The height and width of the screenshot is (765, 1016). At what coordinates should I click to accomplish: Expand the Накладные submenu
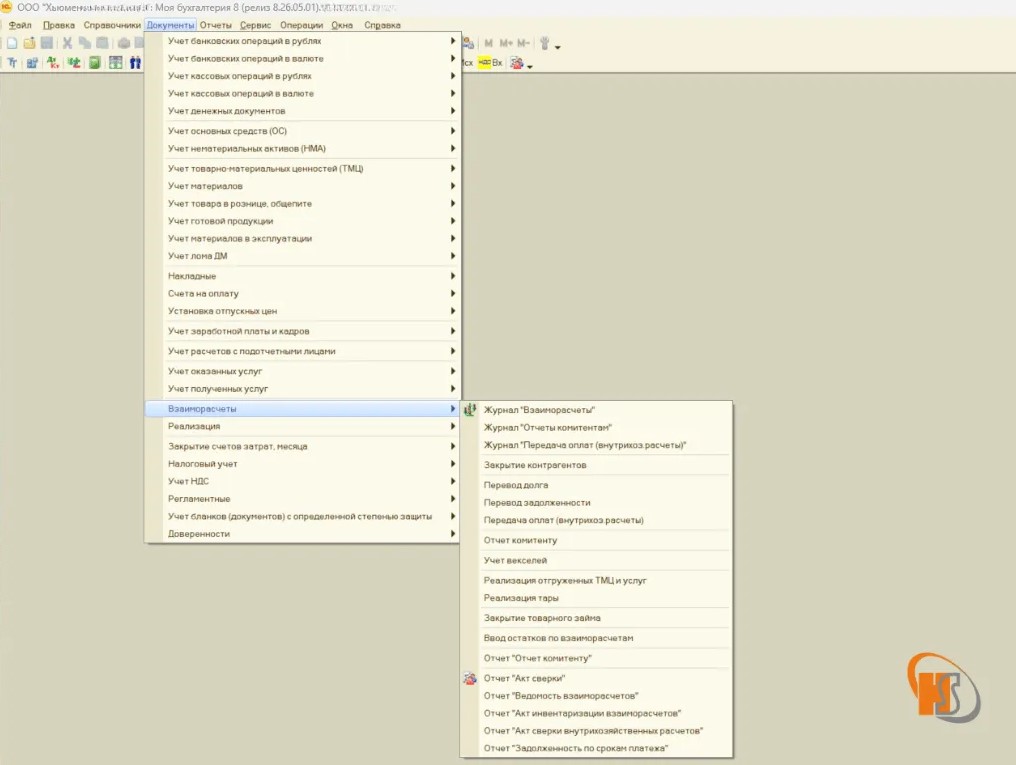(x=302, y=276)
